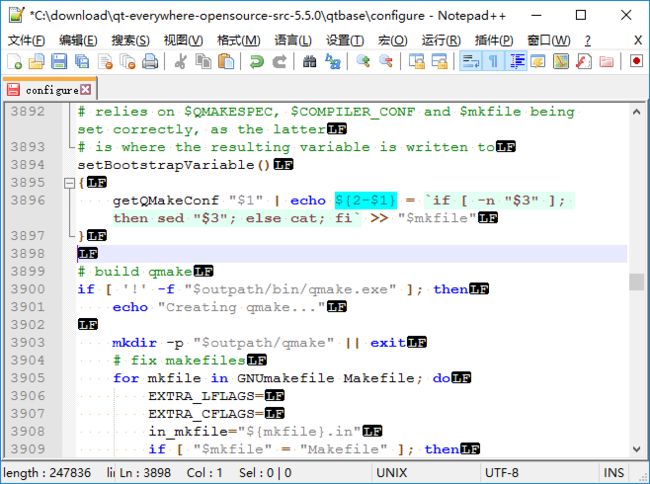This screenshot has height=484, width=650.
Task: Click '# build qmake' comment line
Action: (x=135, y=271)
